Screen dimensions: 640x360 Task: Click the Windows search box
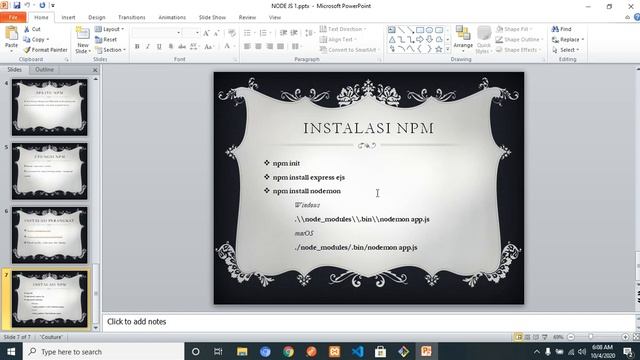coord(104,351)
